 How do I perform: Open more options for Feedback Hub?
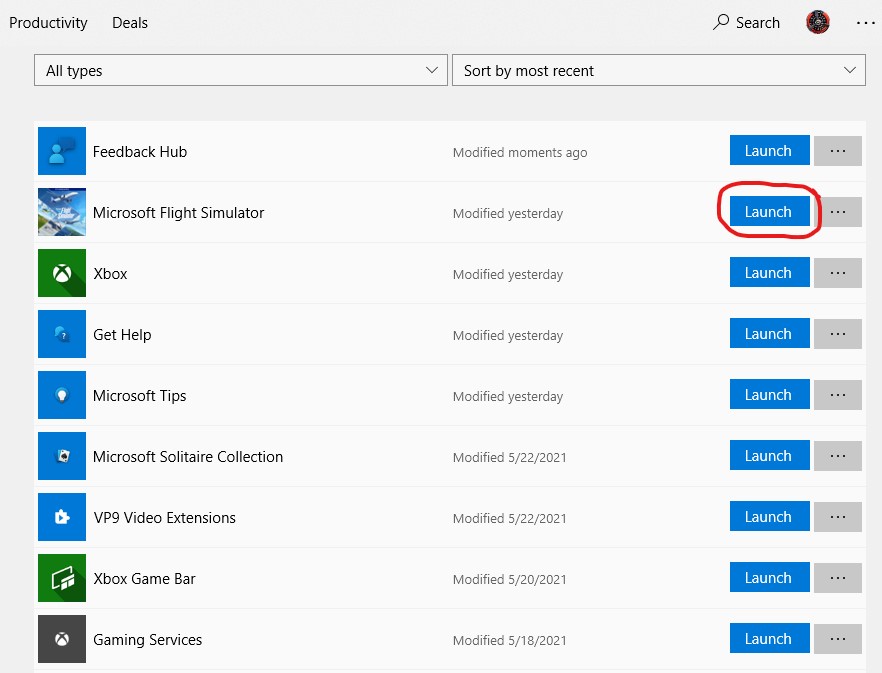pyautogui.click(x=838, y=151)
